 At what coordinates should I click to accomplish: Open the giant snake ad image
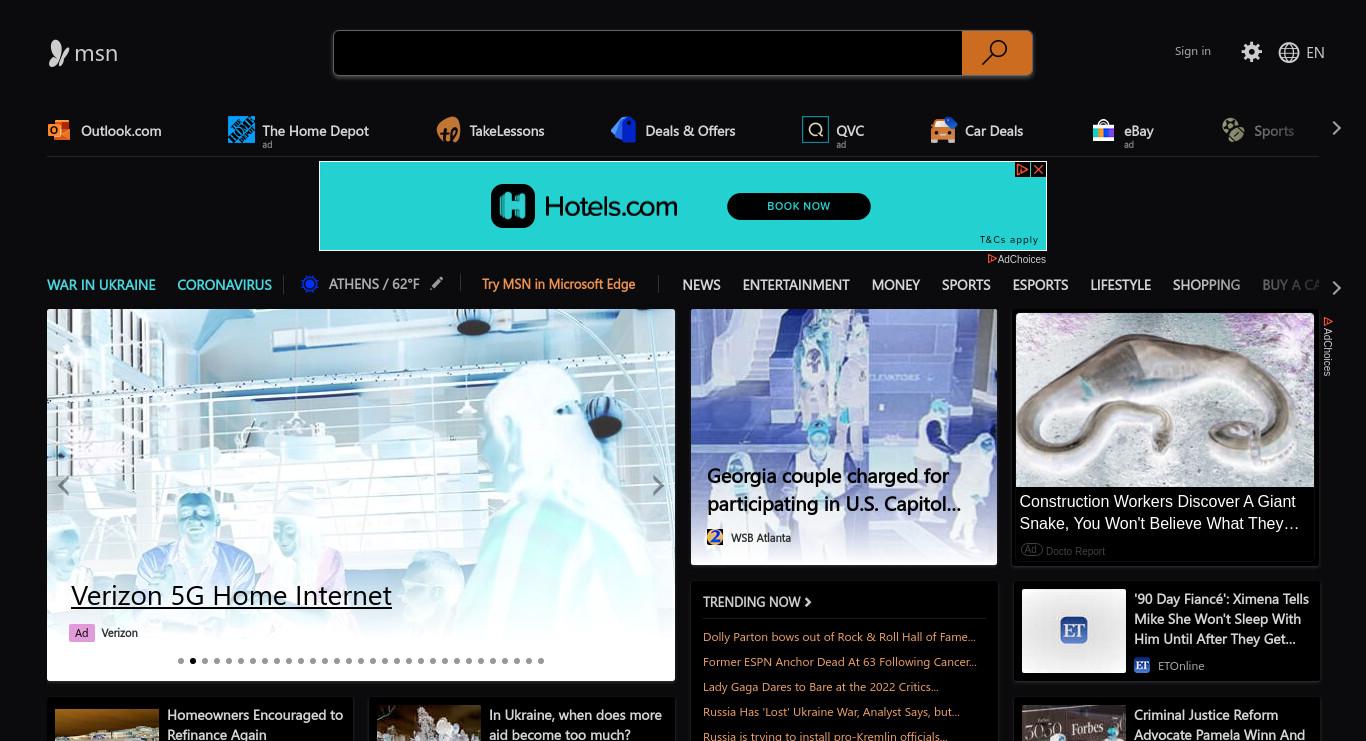coord(1165,400)
